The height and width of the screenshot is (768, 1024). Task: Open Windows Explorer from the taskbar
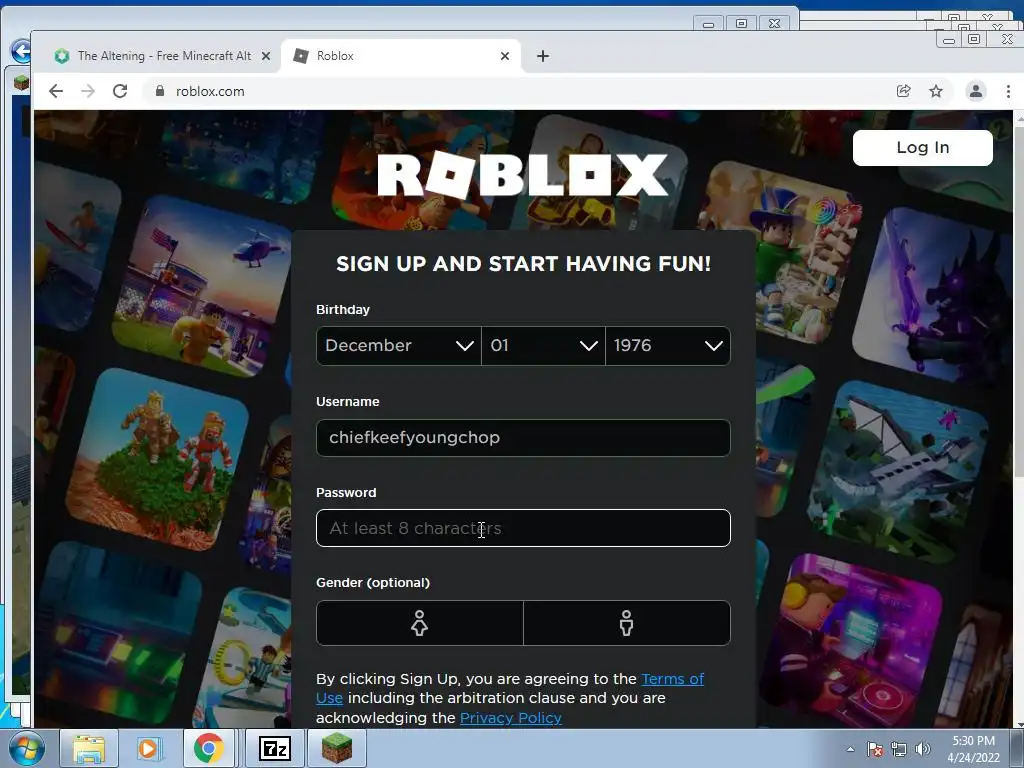tap(89, 748)
